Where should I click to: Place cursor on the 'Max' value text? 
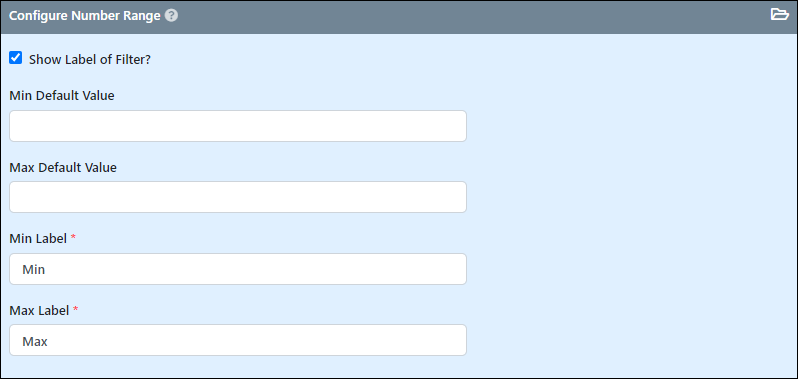(35, 341)
